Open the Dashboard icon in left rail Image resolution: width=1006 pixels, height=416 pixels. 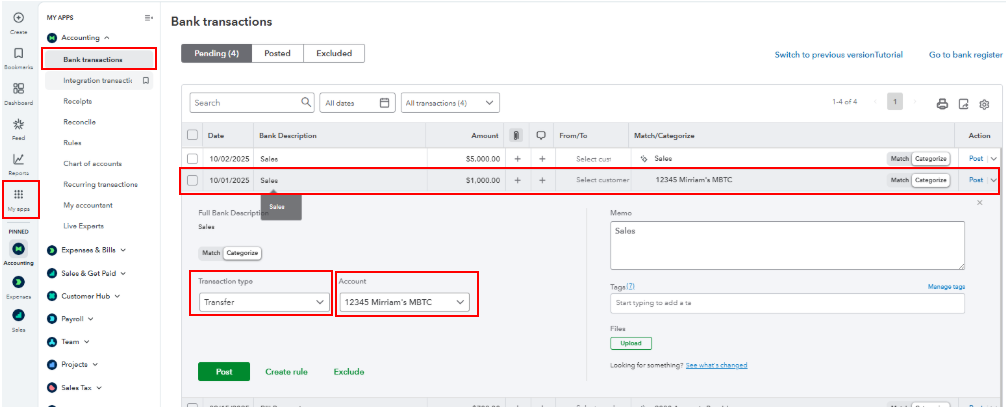point(18,89)
